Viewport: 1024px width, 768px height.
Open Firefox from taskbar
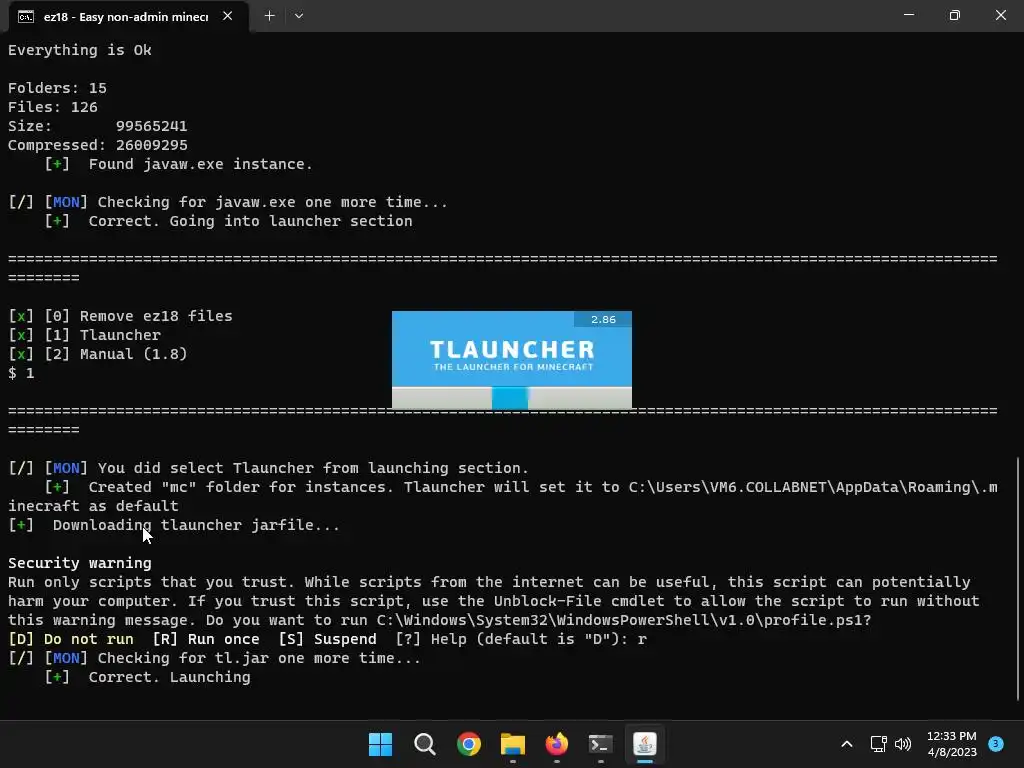click(556, 744)
